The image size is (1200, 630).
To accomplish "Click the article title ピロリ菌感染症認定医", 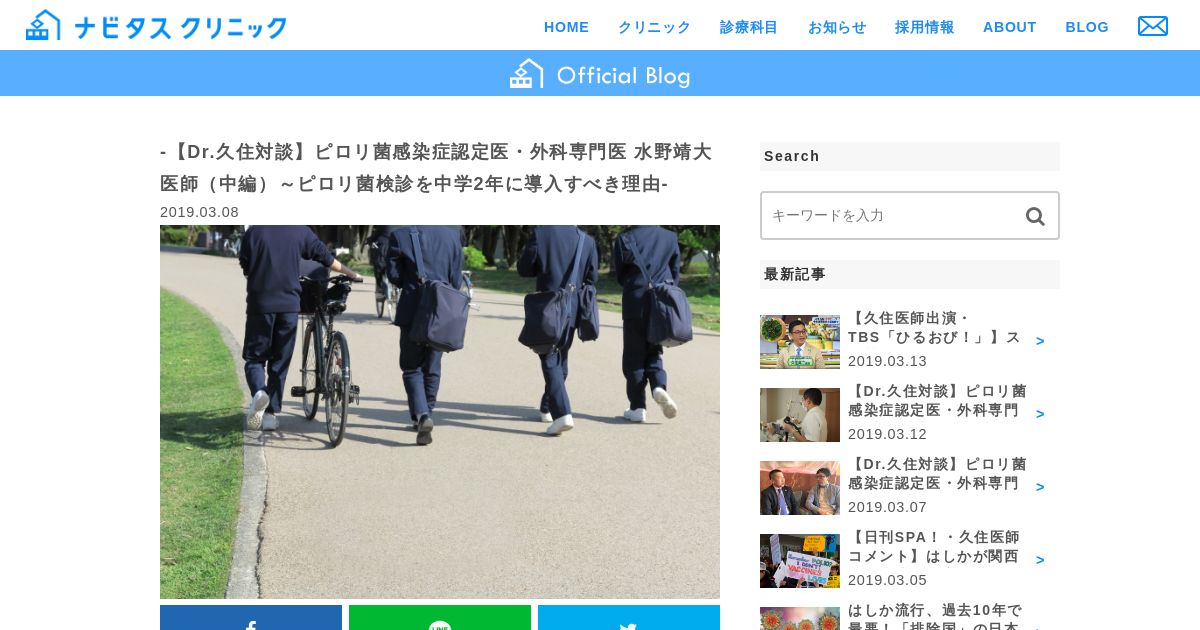I will point(436,168).
